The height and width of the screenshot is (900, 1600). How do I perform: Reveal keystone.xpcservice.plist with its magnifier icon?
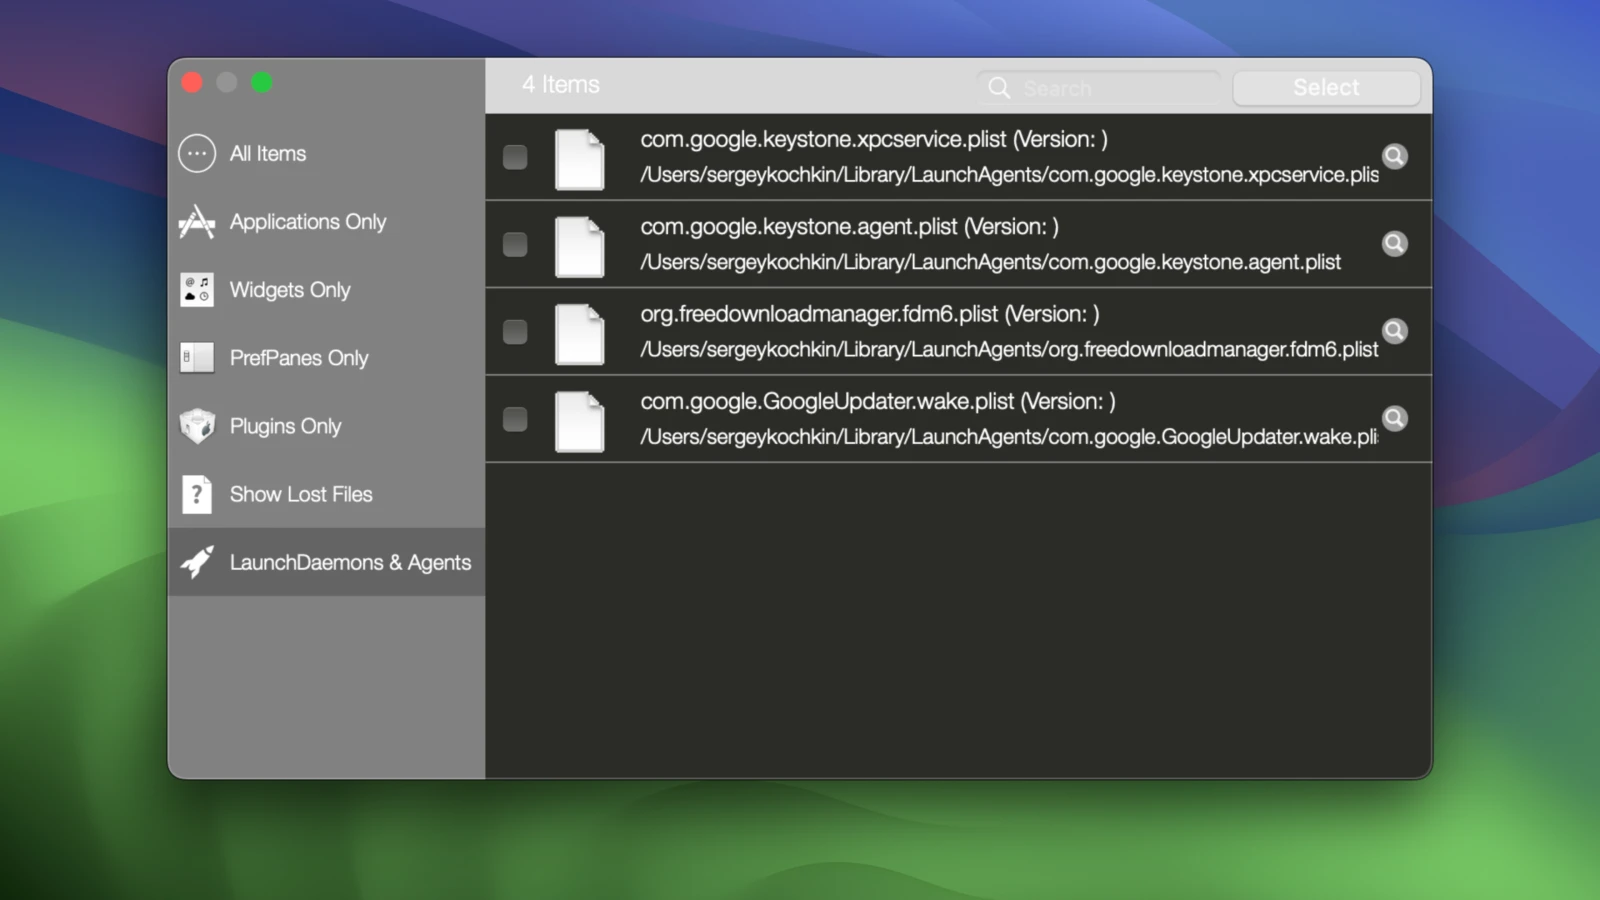(x=1394, y=156)
